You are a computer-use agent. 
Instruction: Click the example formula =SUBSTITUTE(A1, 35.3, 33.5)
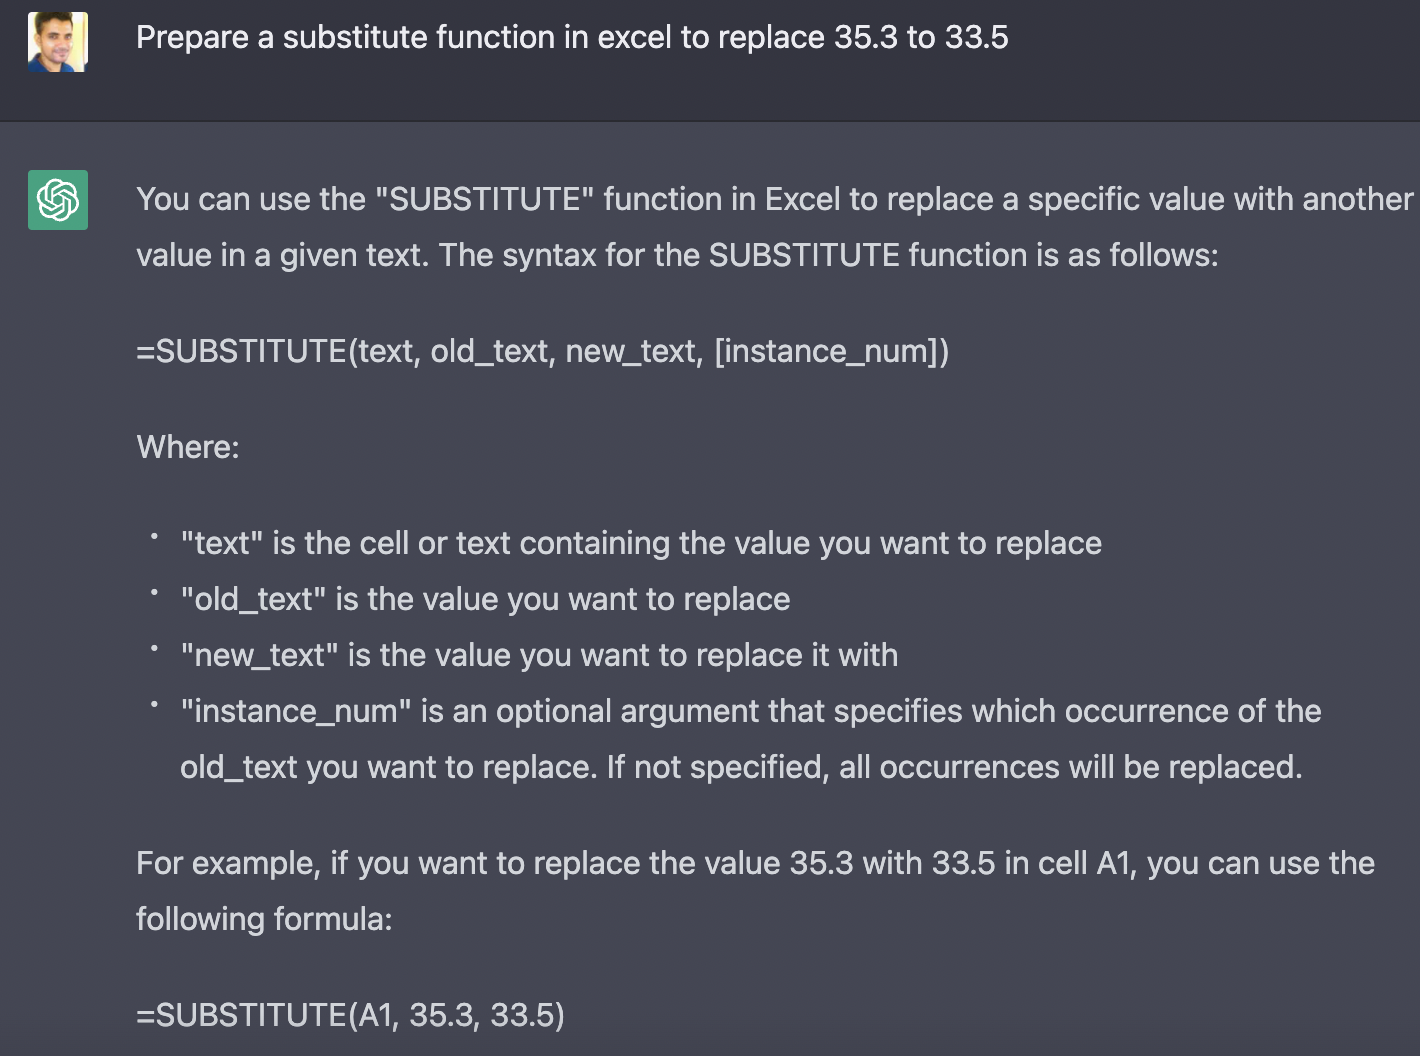pos(350,1015)
